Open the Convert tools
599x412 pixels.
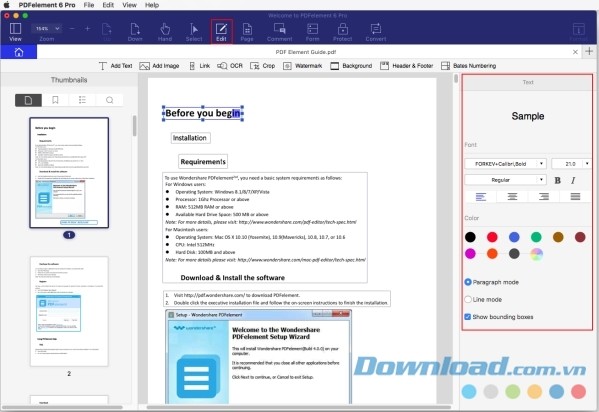pos(376,32)
